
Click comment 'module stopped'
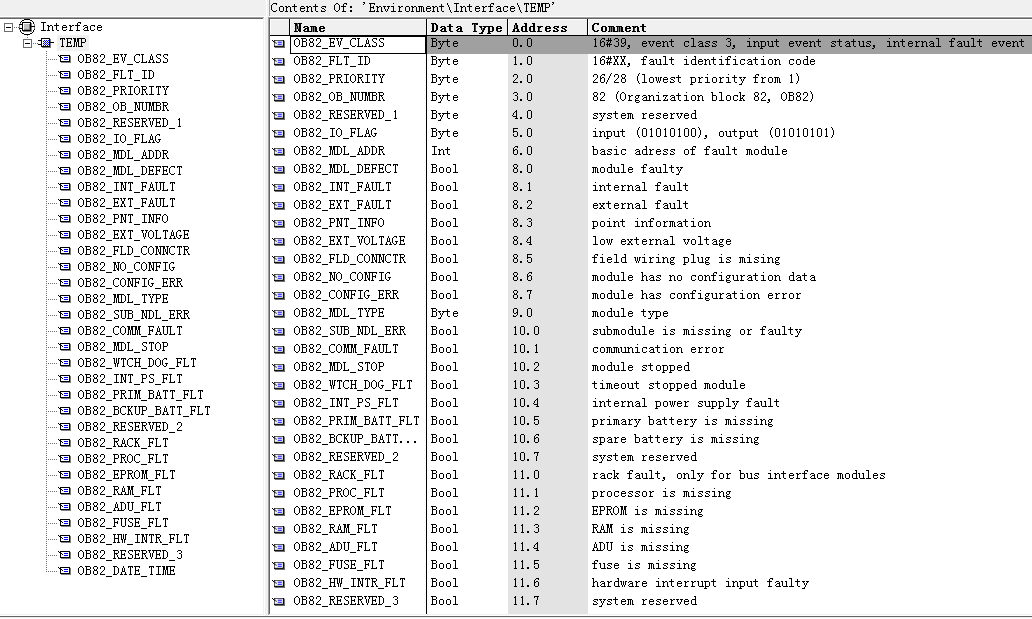pos(640,367)
